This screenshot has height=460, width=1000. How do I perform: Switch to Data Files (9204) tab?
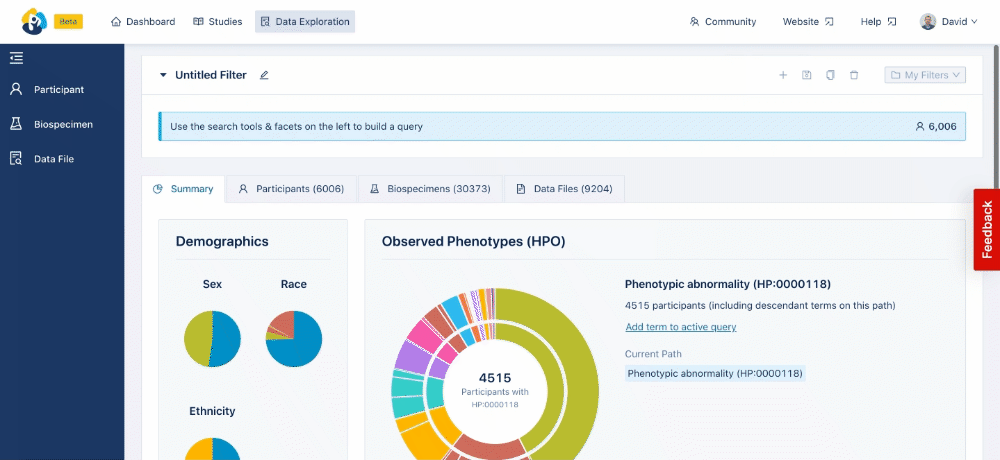(x=564, y=189)
